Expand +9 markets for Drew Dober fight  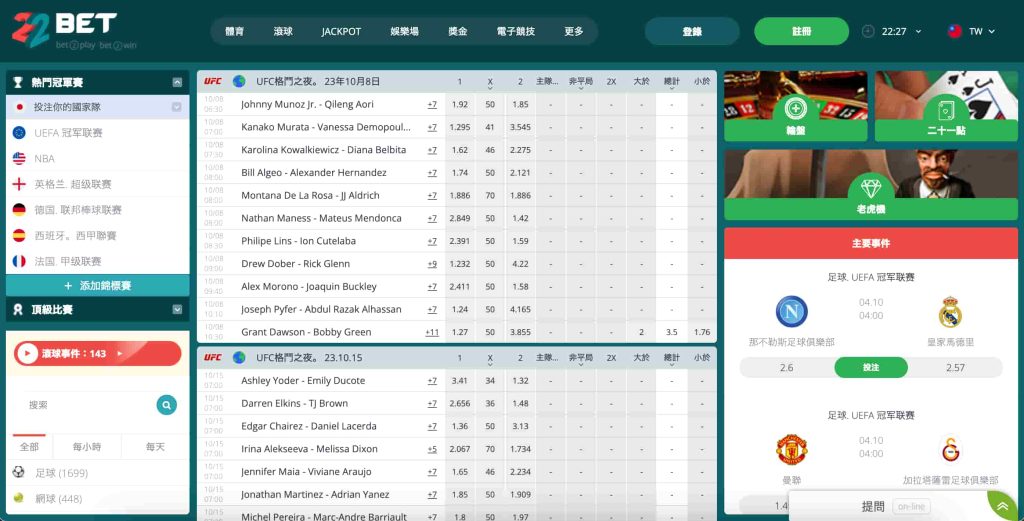tap(432, 264)
